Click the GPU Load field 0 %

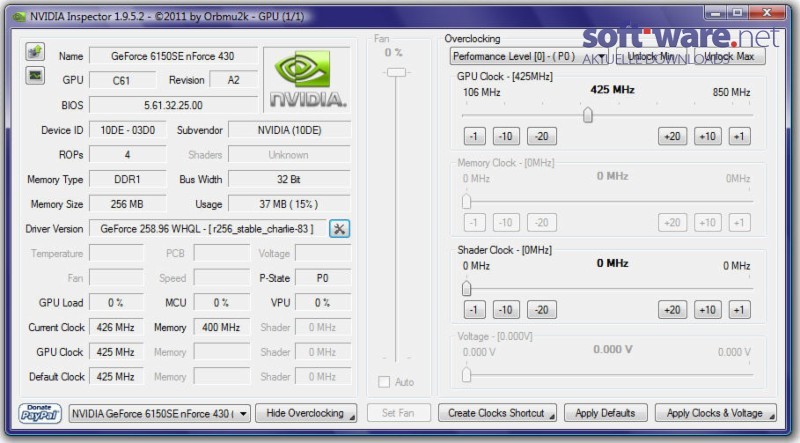coord(116,303)
